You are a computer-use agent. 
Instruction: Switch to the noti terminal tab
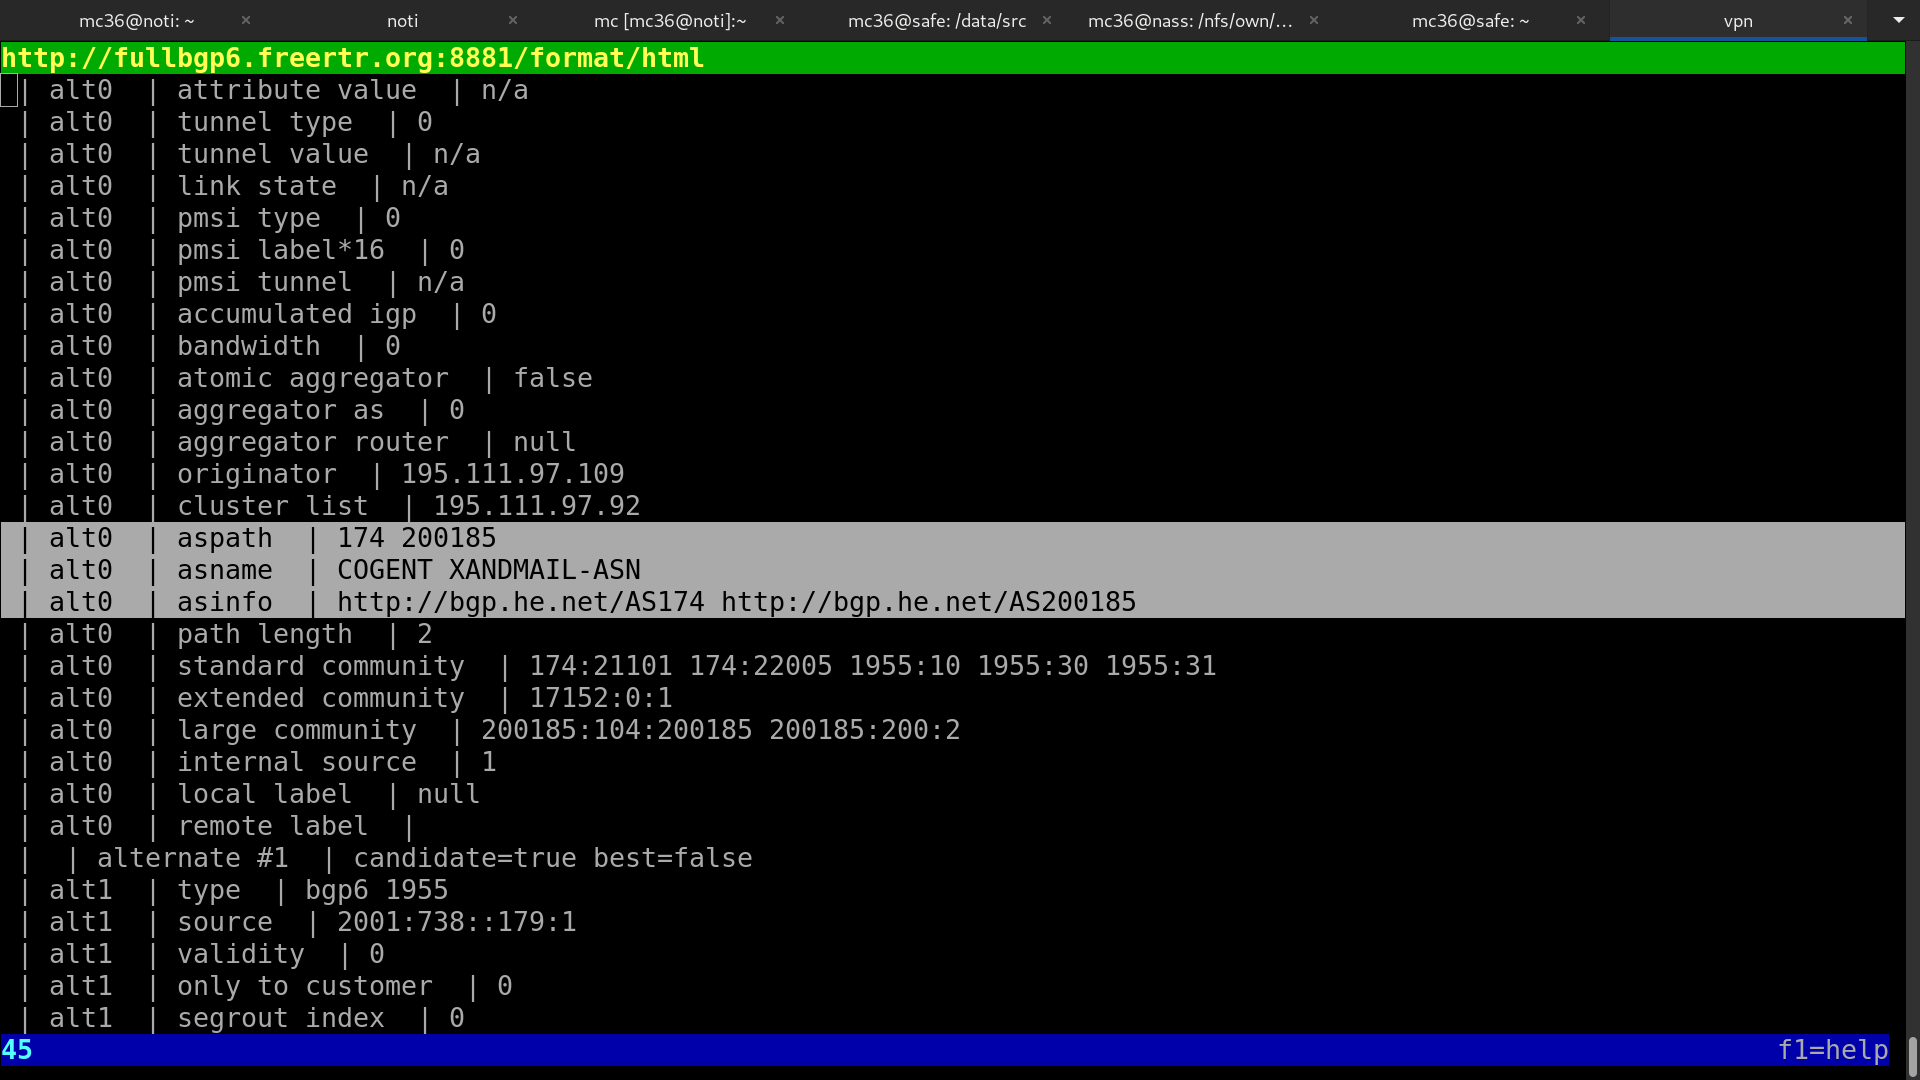coord(403,20)
